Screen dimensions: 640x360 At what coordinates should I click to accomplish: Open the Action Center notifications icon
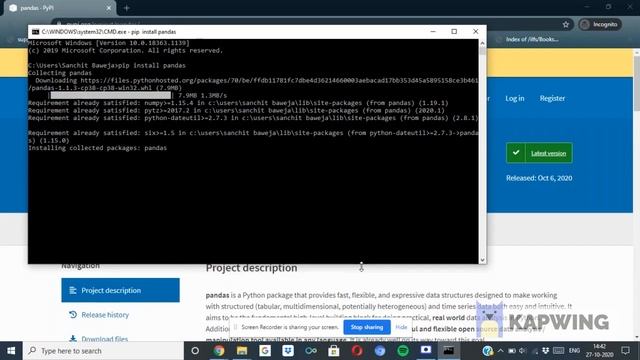[625, 351]
